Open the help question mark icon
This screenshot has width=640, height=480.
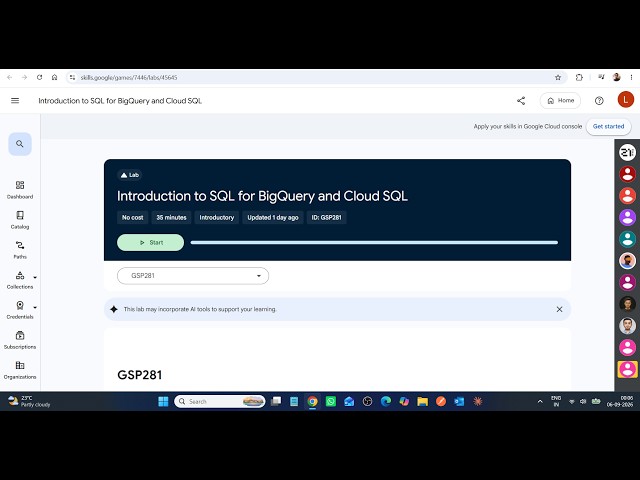point(599,100)
